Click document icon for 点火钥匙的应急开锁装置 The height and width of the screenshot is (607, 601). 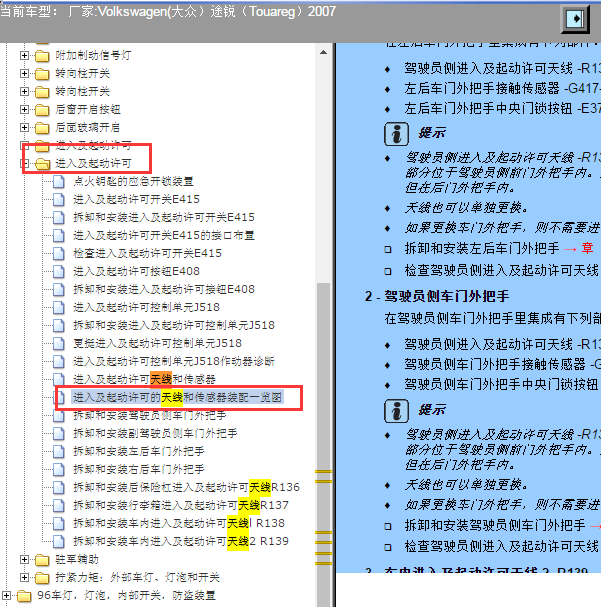[x=58, y=182]
